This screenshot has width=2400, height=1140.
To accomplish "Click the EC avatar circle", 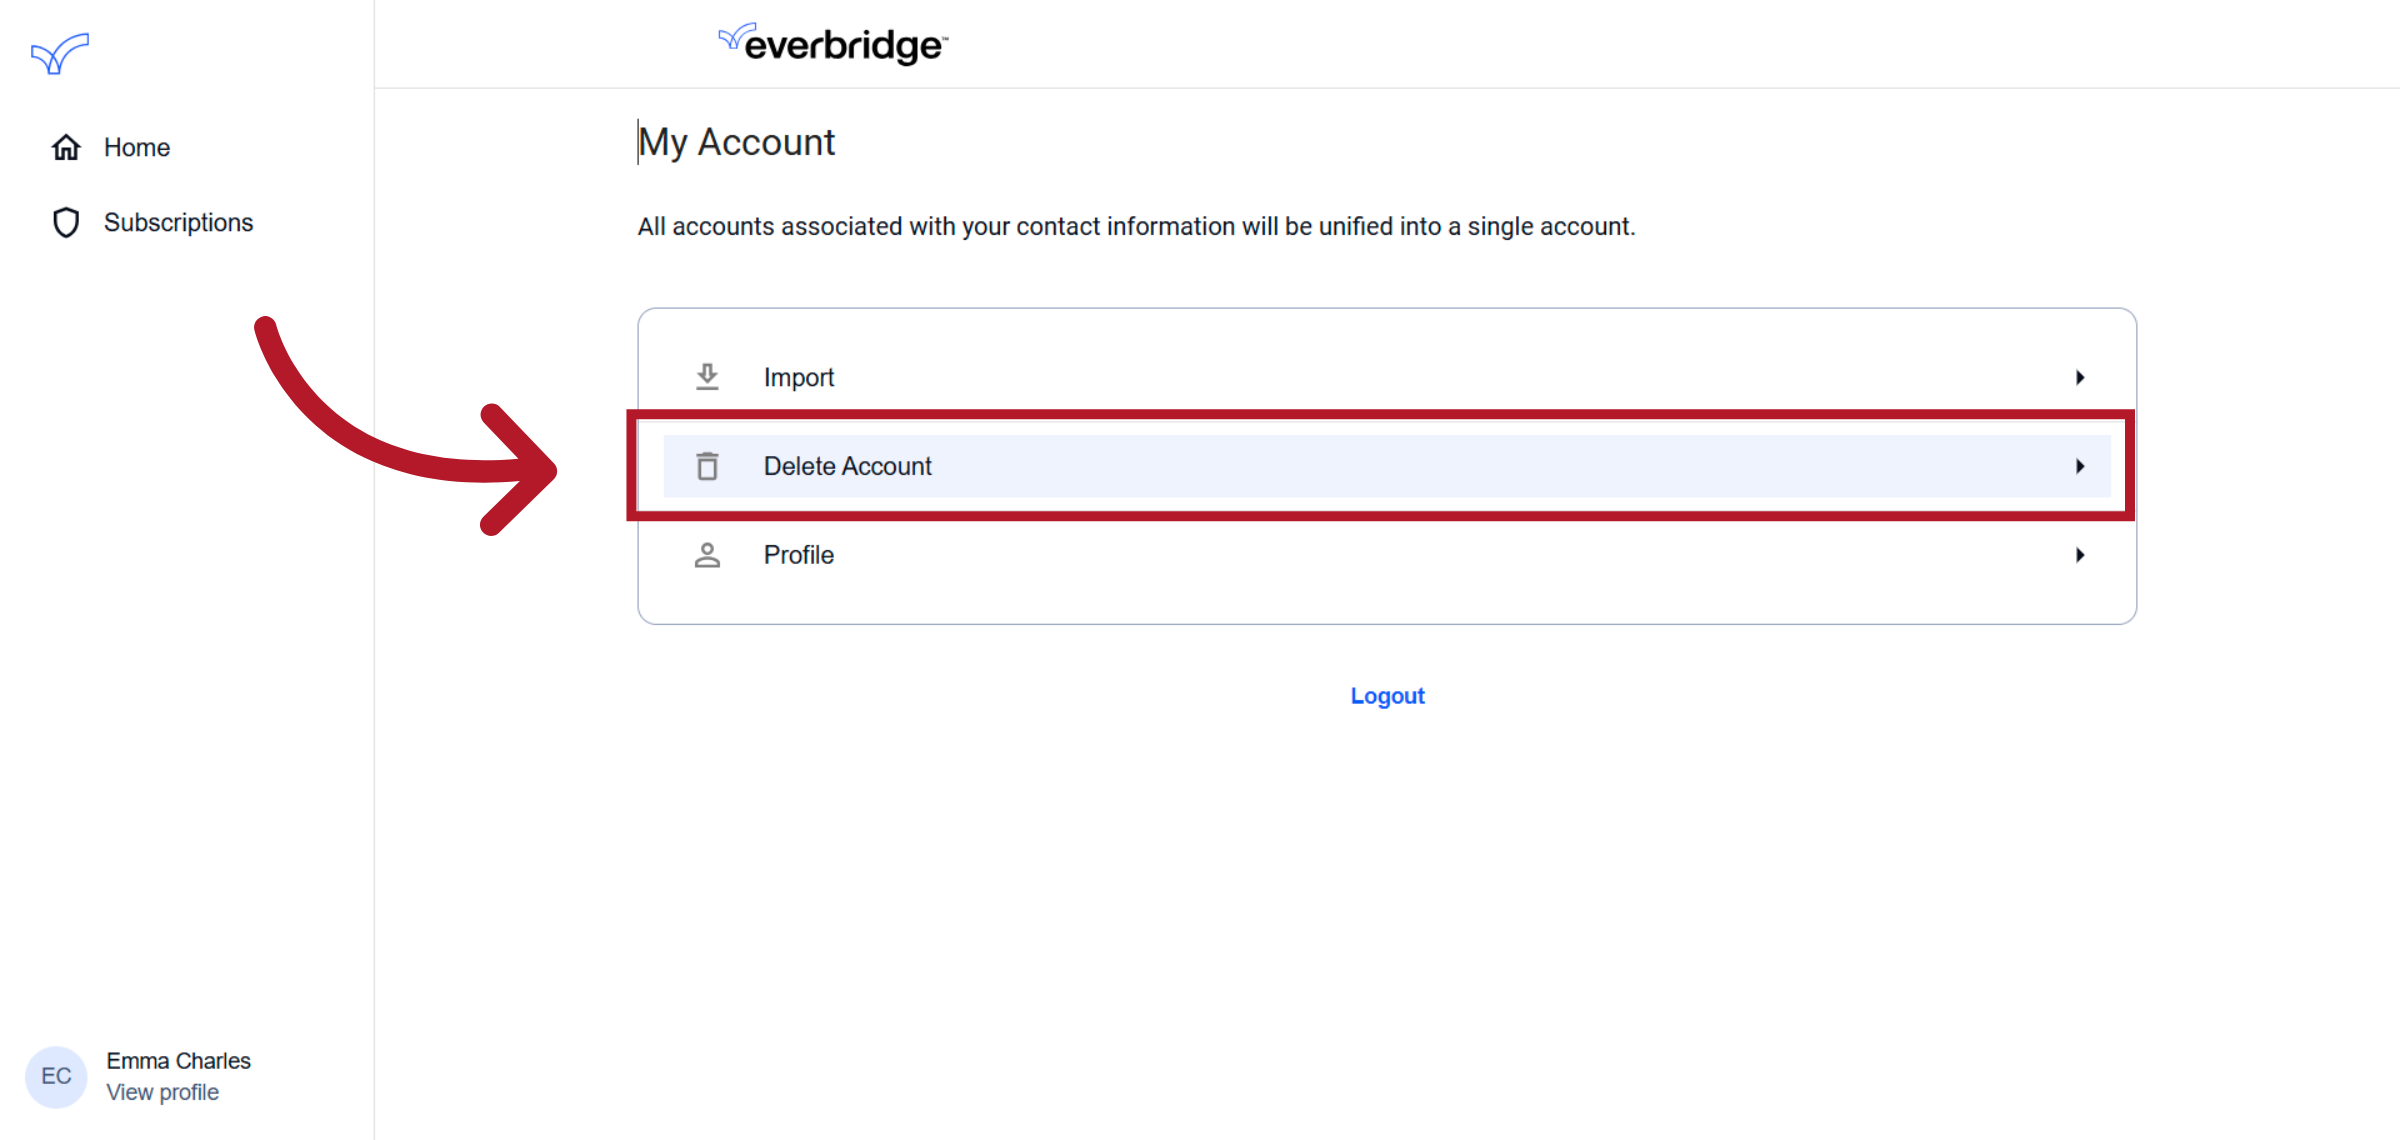I will (56, 1077).
